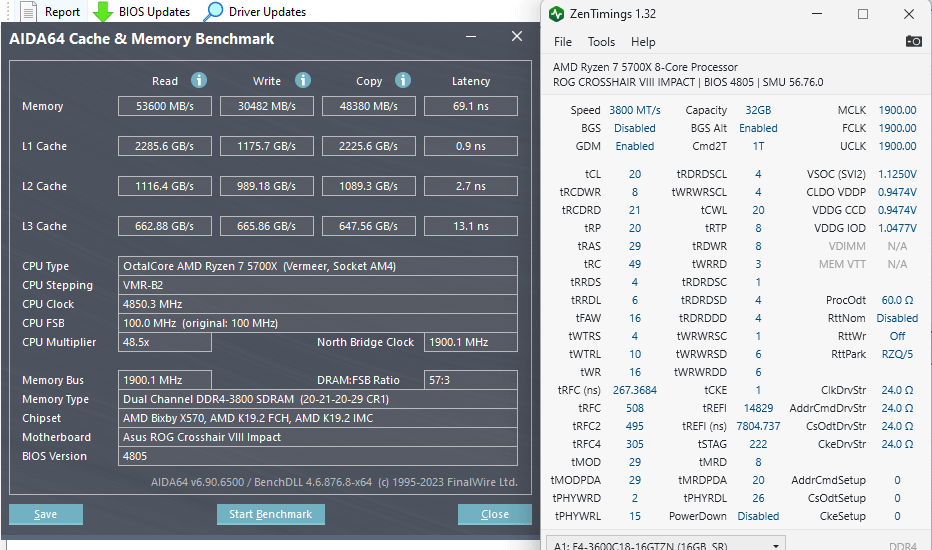Click the tRC value 49

pos(635,264)
